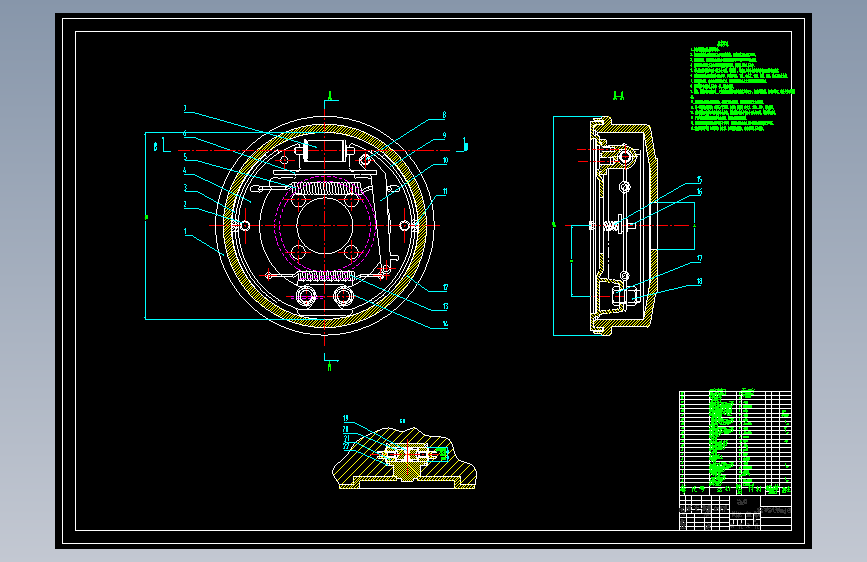Click part callout number 8
The height and width of the screenshot is (562, 867).
[x=444, y=115]
